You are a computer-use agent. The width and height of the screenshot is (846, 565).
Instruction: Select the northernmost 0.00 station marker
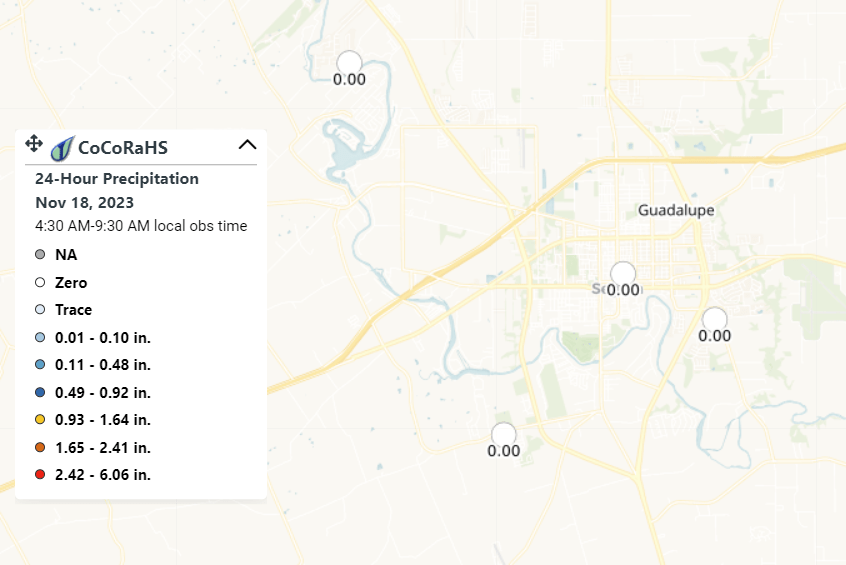(349, 62)
